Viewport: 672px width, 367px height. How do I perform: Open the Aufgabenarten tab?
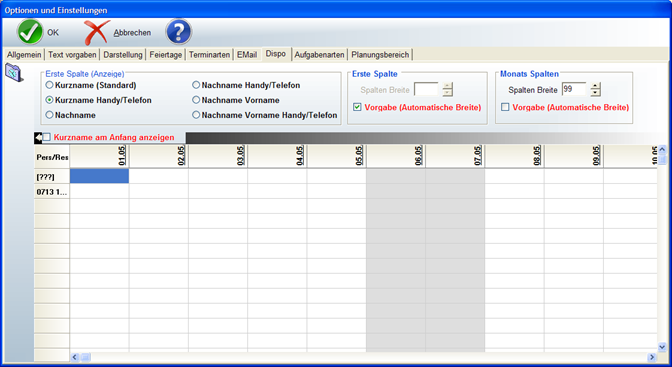319,55
